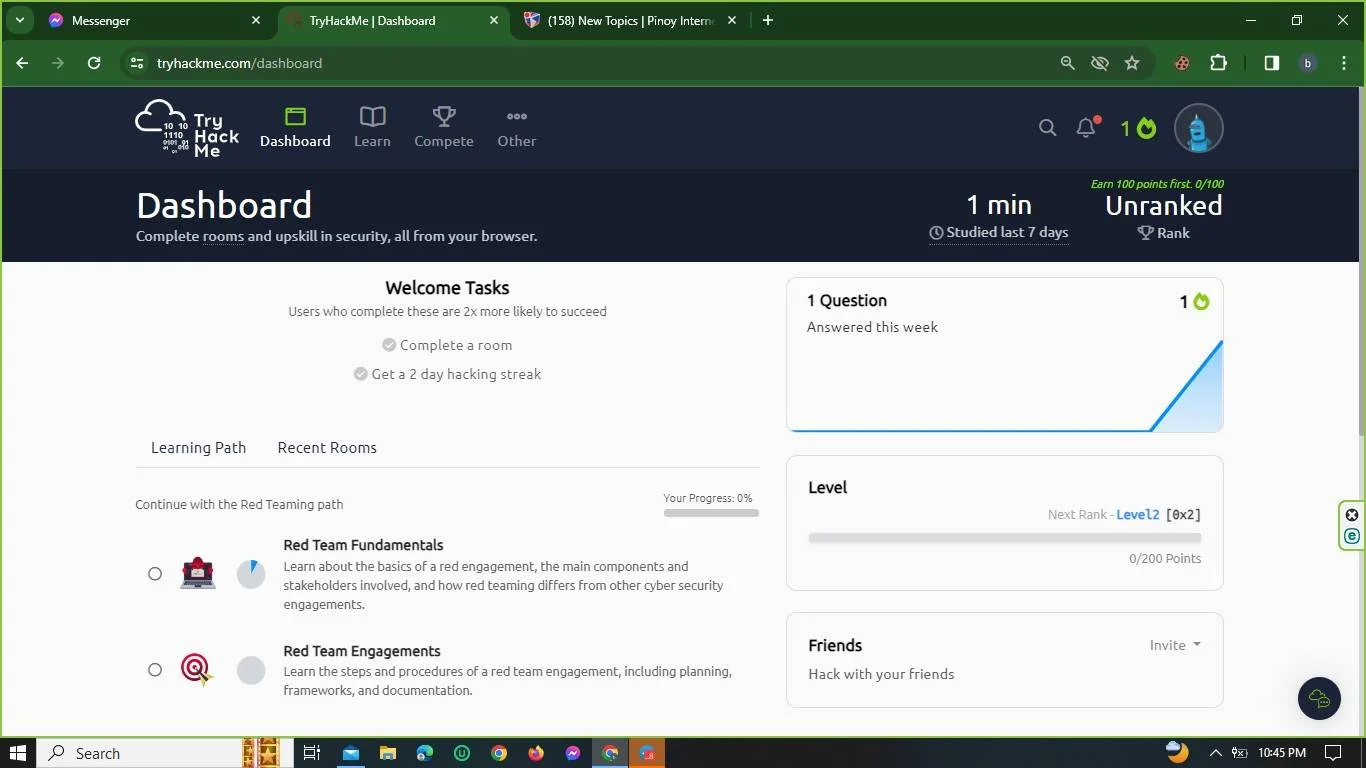Open the Mail app on the taskbar
This screenshot has width=1366, height=768.
point(350,753)
